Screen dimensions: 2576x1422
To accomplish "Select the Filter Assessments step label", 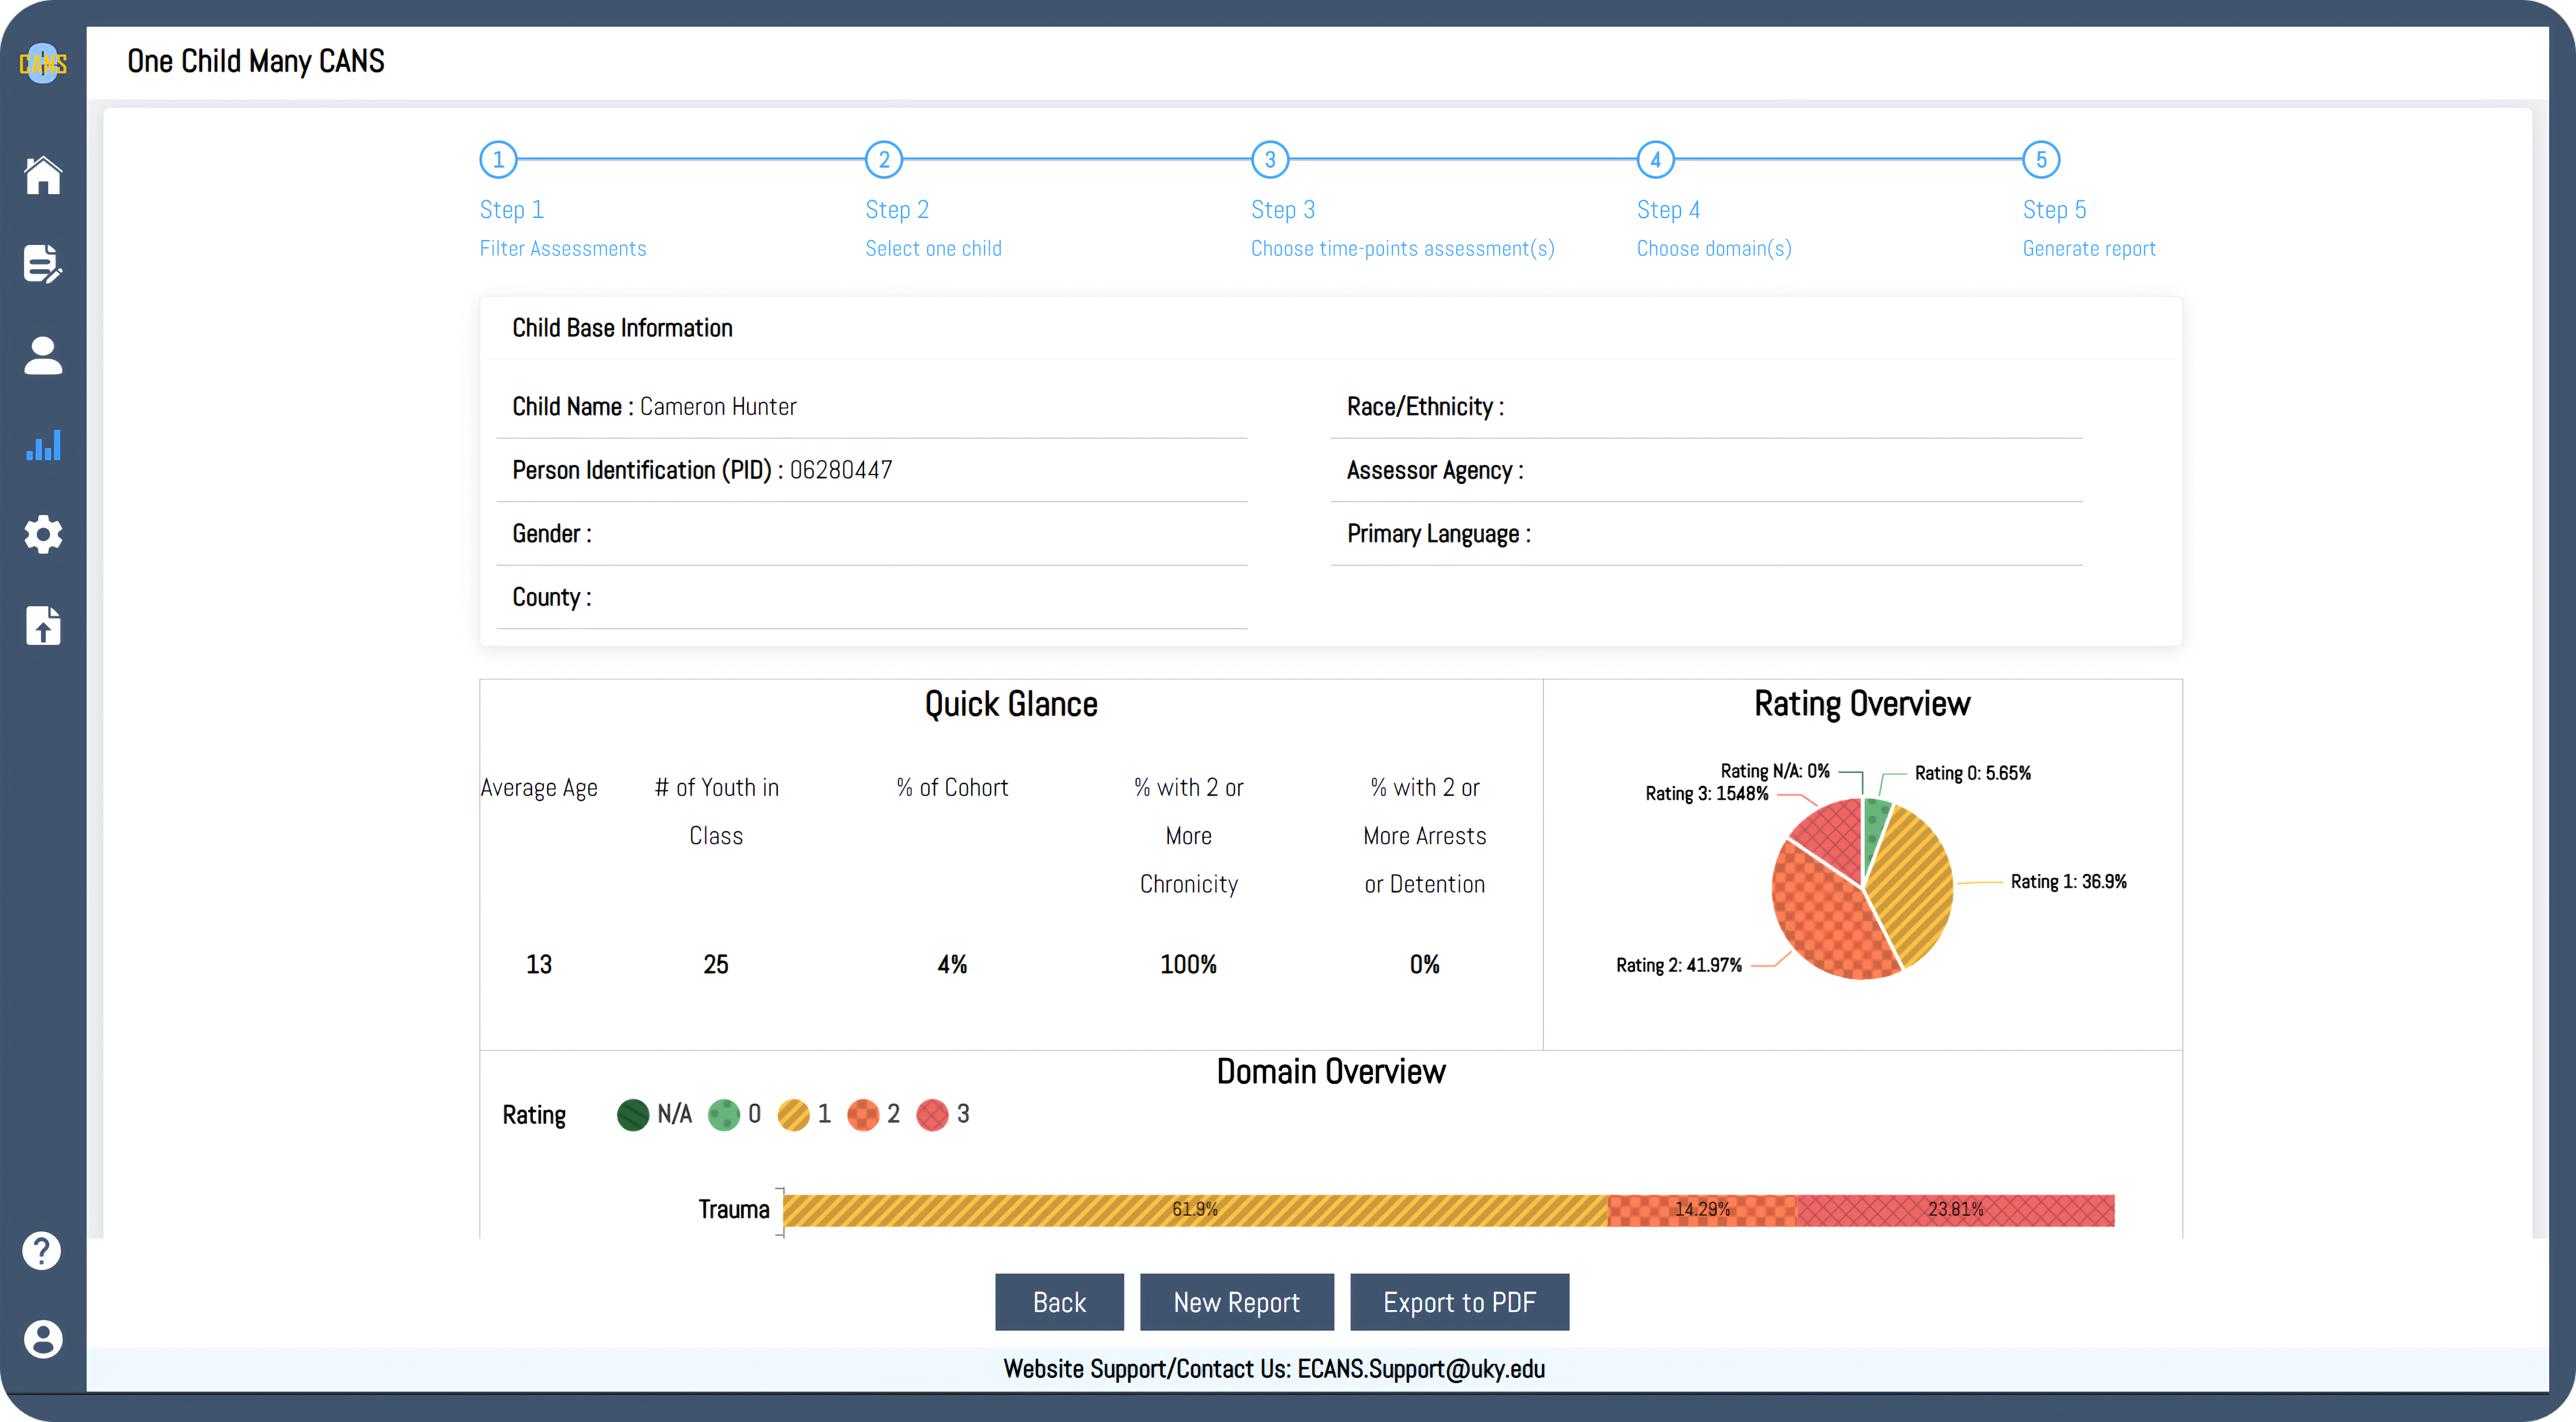I will pyautogui.click(x=563, y=248).
